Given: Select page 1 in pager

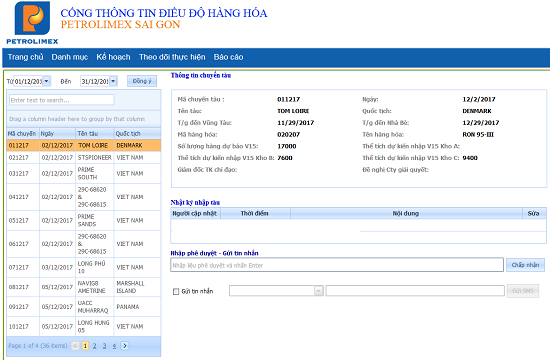Looking at the screenshot, I should tap(85, 346).
